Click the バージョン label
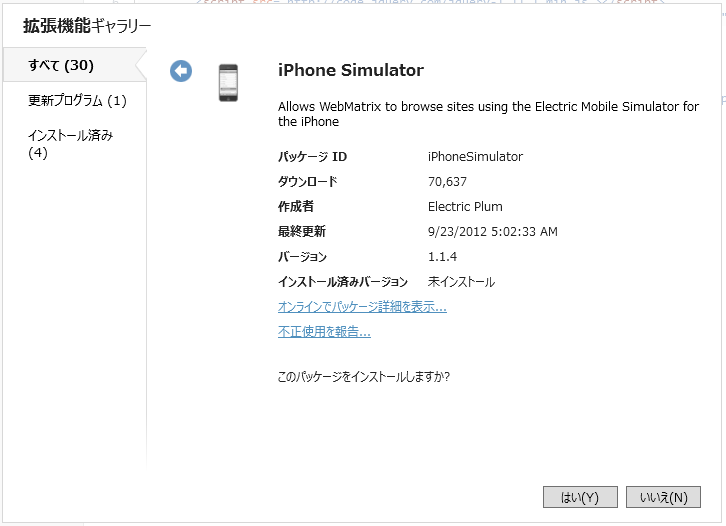The image size is (726, 526). tap(302, 257)
